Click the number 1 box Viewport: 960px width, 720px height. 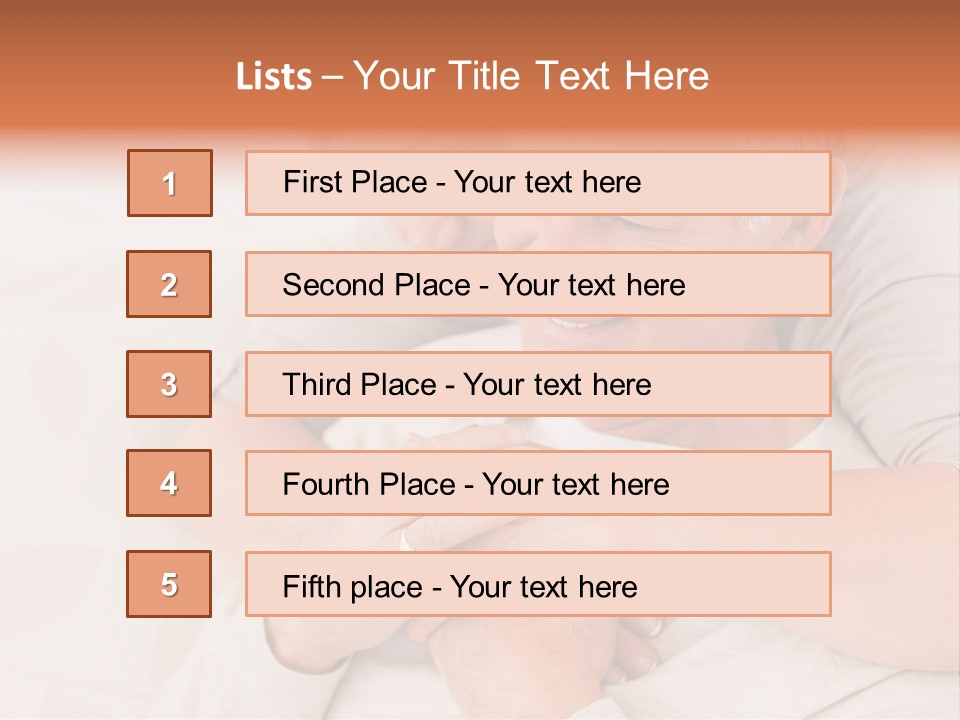tap(170, 183)
